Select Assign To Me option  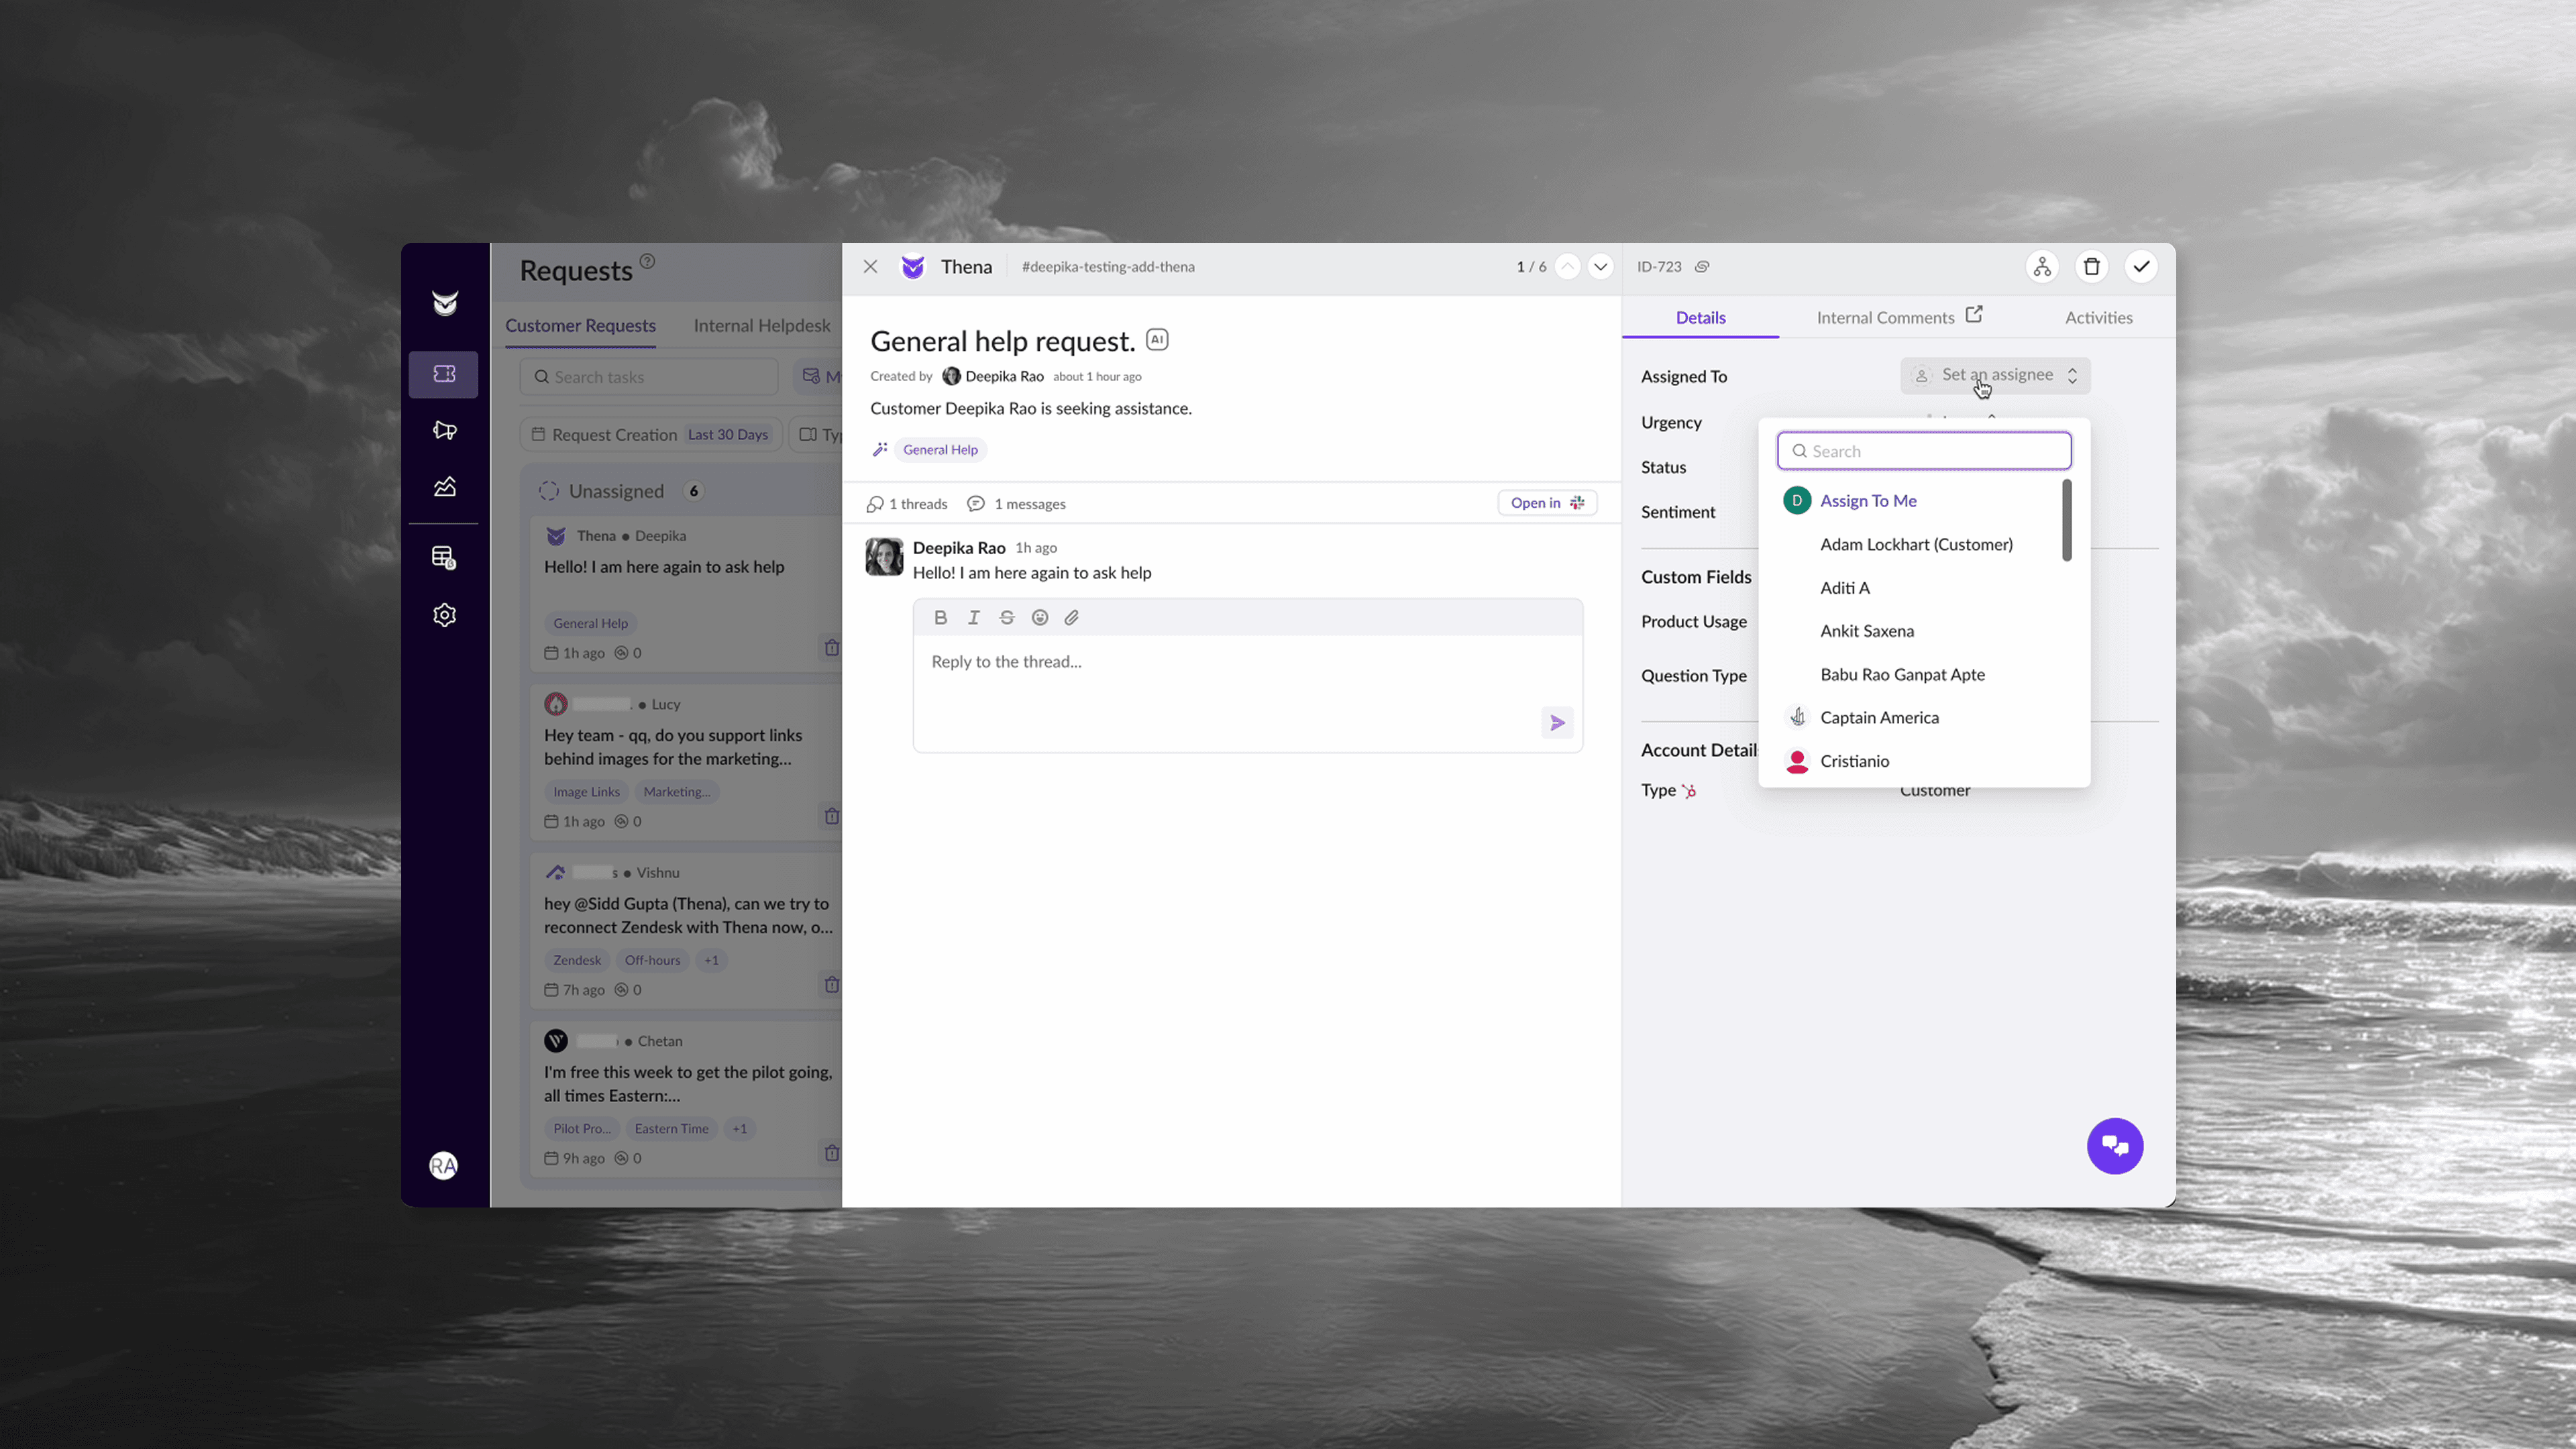point(1868,500)
